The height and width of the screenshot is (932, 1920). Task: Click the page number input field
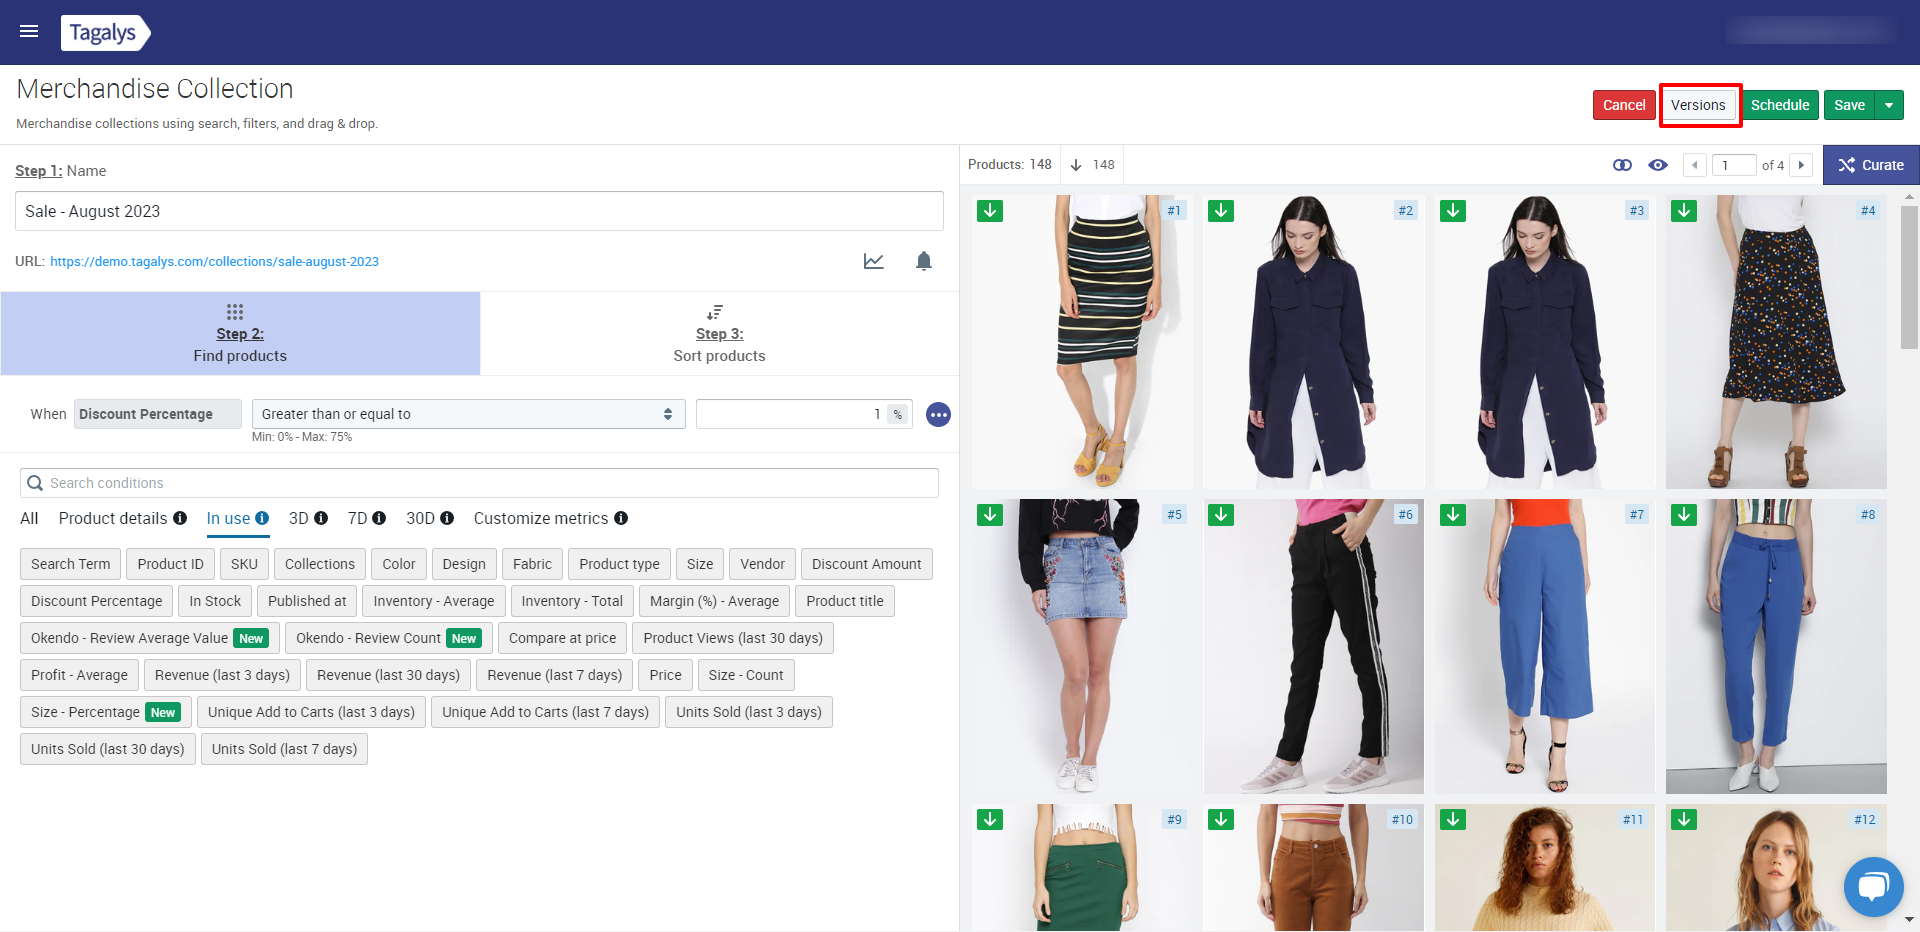click(x=1734, y=165)
